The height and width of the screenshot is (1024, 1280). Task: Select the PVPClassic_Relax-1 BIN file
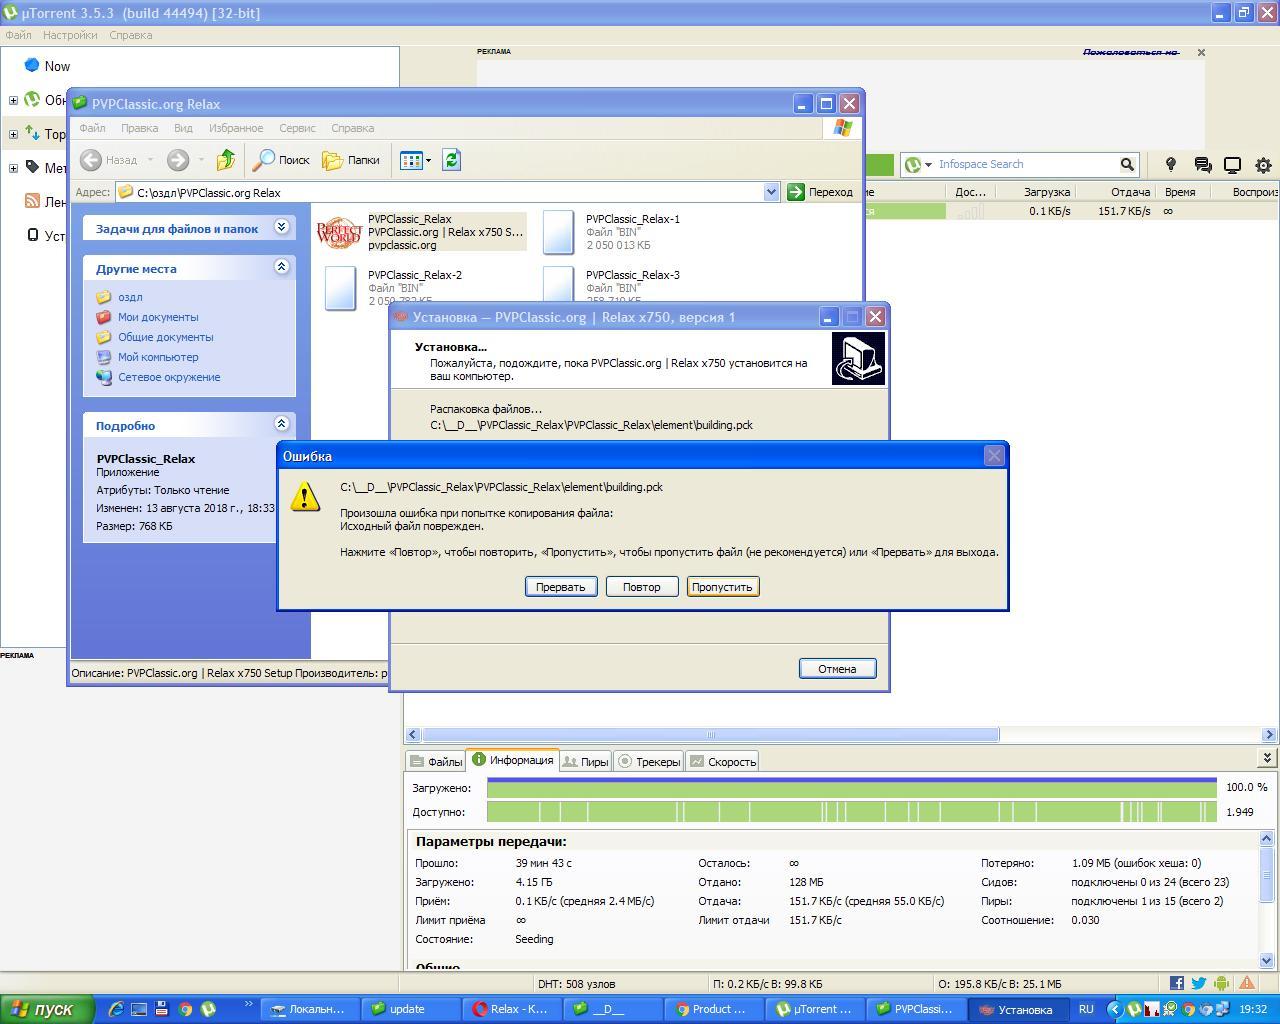pyautogui.click(x=612, y=232)
